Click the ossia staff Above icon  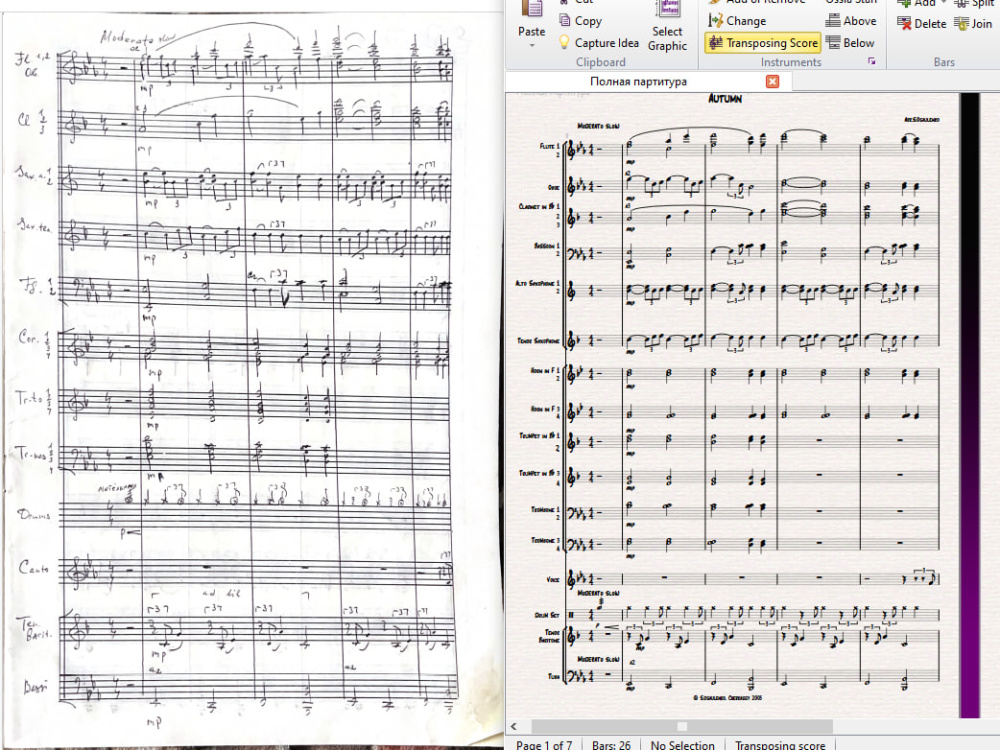(x=832, y=20)
